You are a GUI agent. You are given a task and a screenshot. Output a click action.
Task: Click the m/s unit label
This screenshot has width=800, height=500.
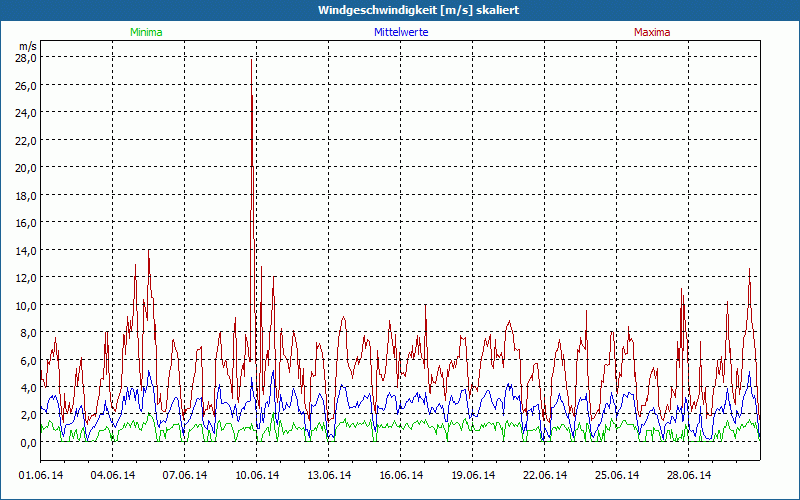pos(27,46)
